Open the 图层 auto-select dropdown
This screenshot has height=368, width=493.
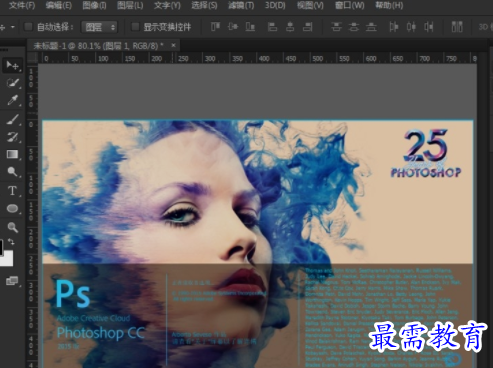click(100, 27)
